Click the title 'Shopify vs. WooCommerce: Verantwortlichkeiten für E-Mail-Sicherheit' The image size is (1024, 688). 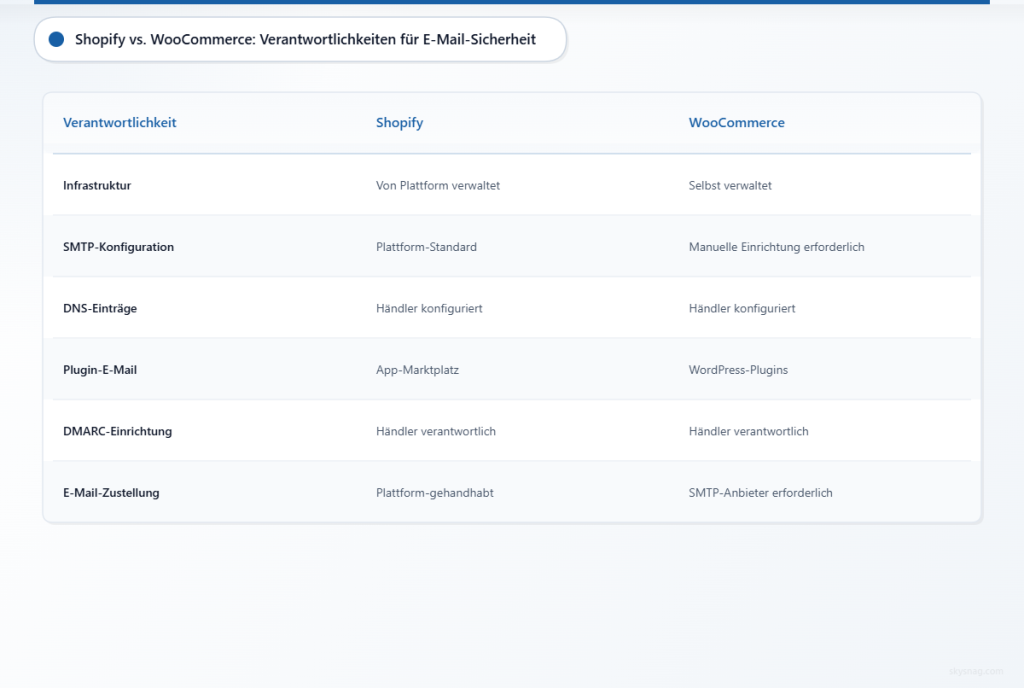(305, 39)
